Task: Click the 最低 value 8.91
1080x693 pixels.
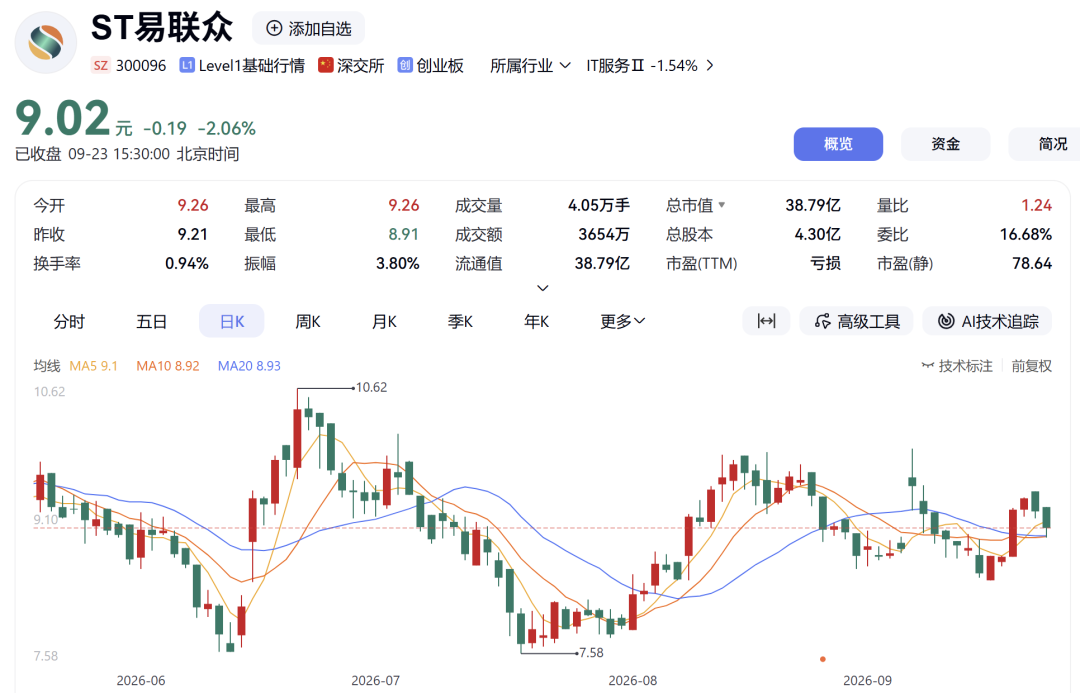Action: 404,234
